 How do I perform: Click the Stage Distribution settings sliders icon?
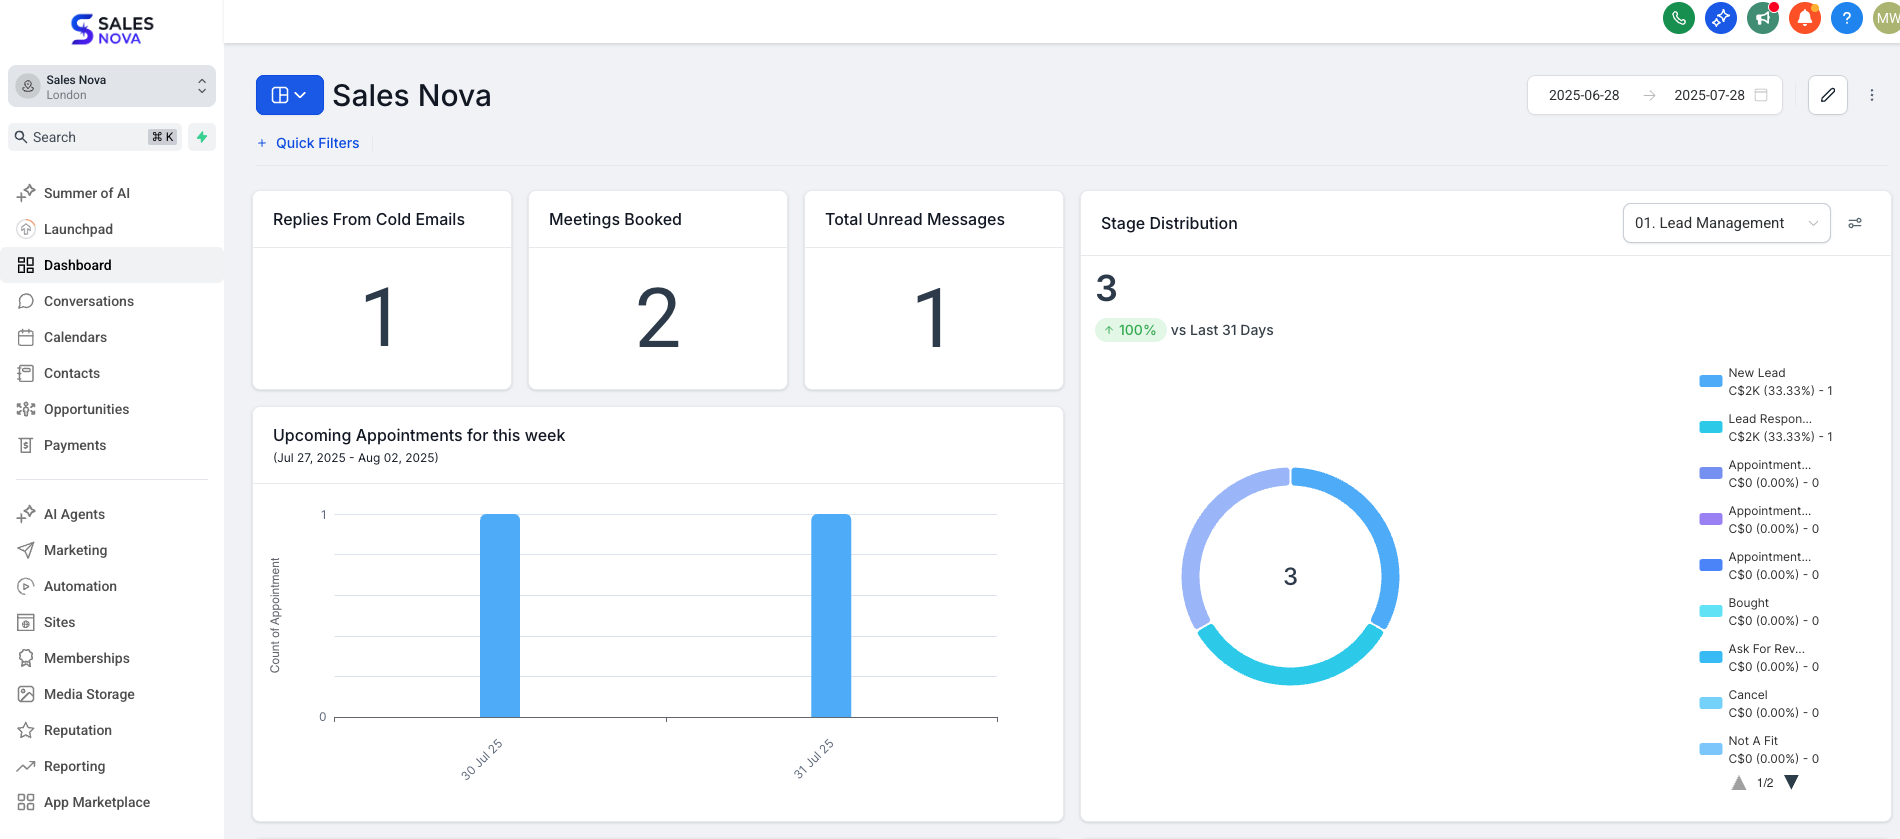click(1855, 223)
